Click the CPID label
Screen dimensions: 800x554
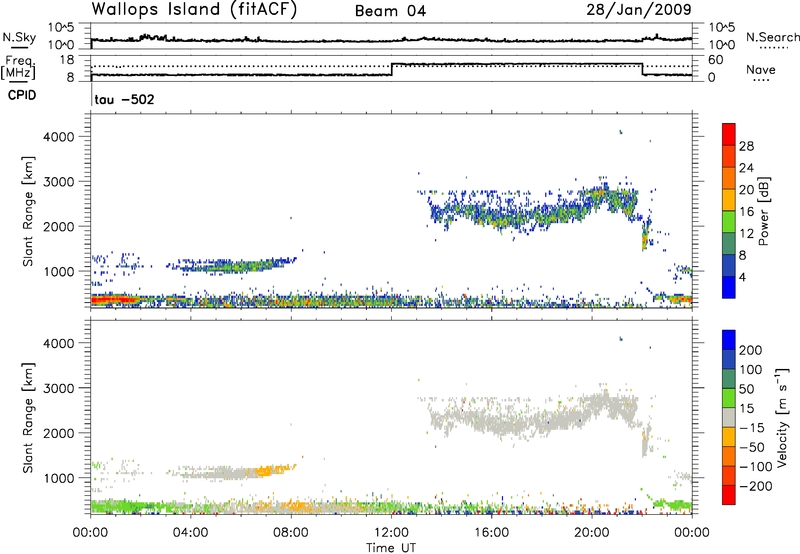(x=22, y=95)
